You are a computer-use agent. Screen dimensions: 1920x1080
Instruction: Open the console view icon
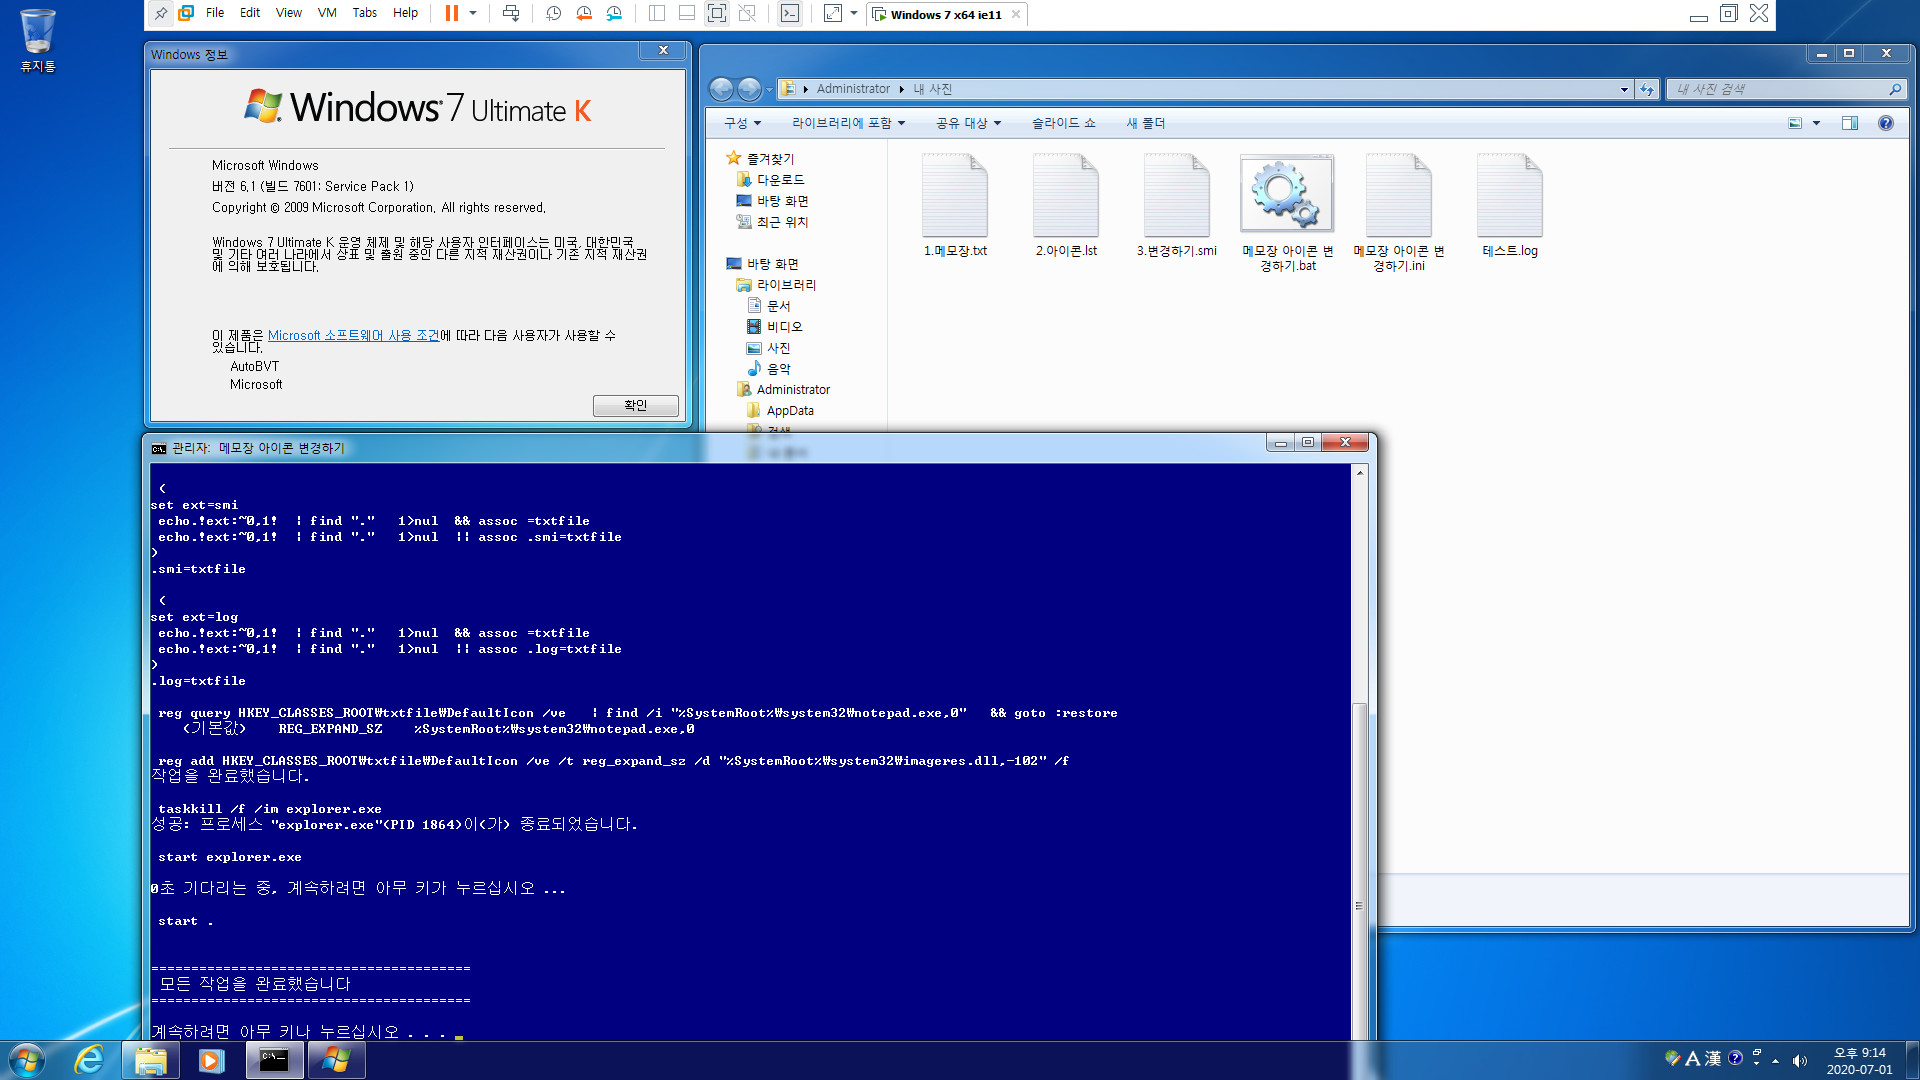(790, 13)
